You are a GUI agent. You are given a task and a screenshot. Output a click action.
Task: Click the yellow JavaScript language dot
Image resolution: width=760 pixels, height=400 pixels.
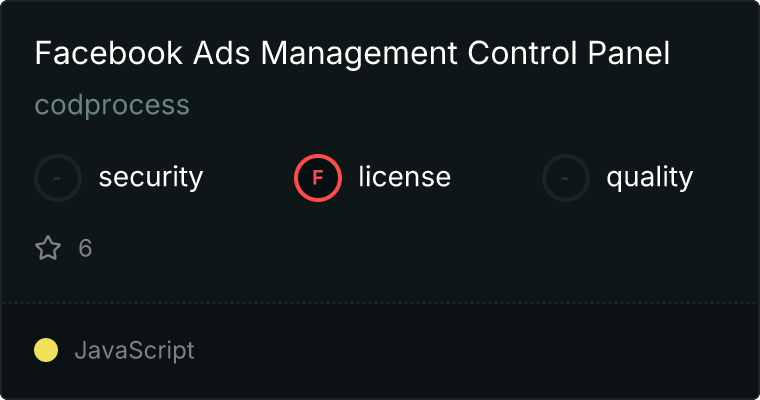pyautogui.click(x=46, y=350)
